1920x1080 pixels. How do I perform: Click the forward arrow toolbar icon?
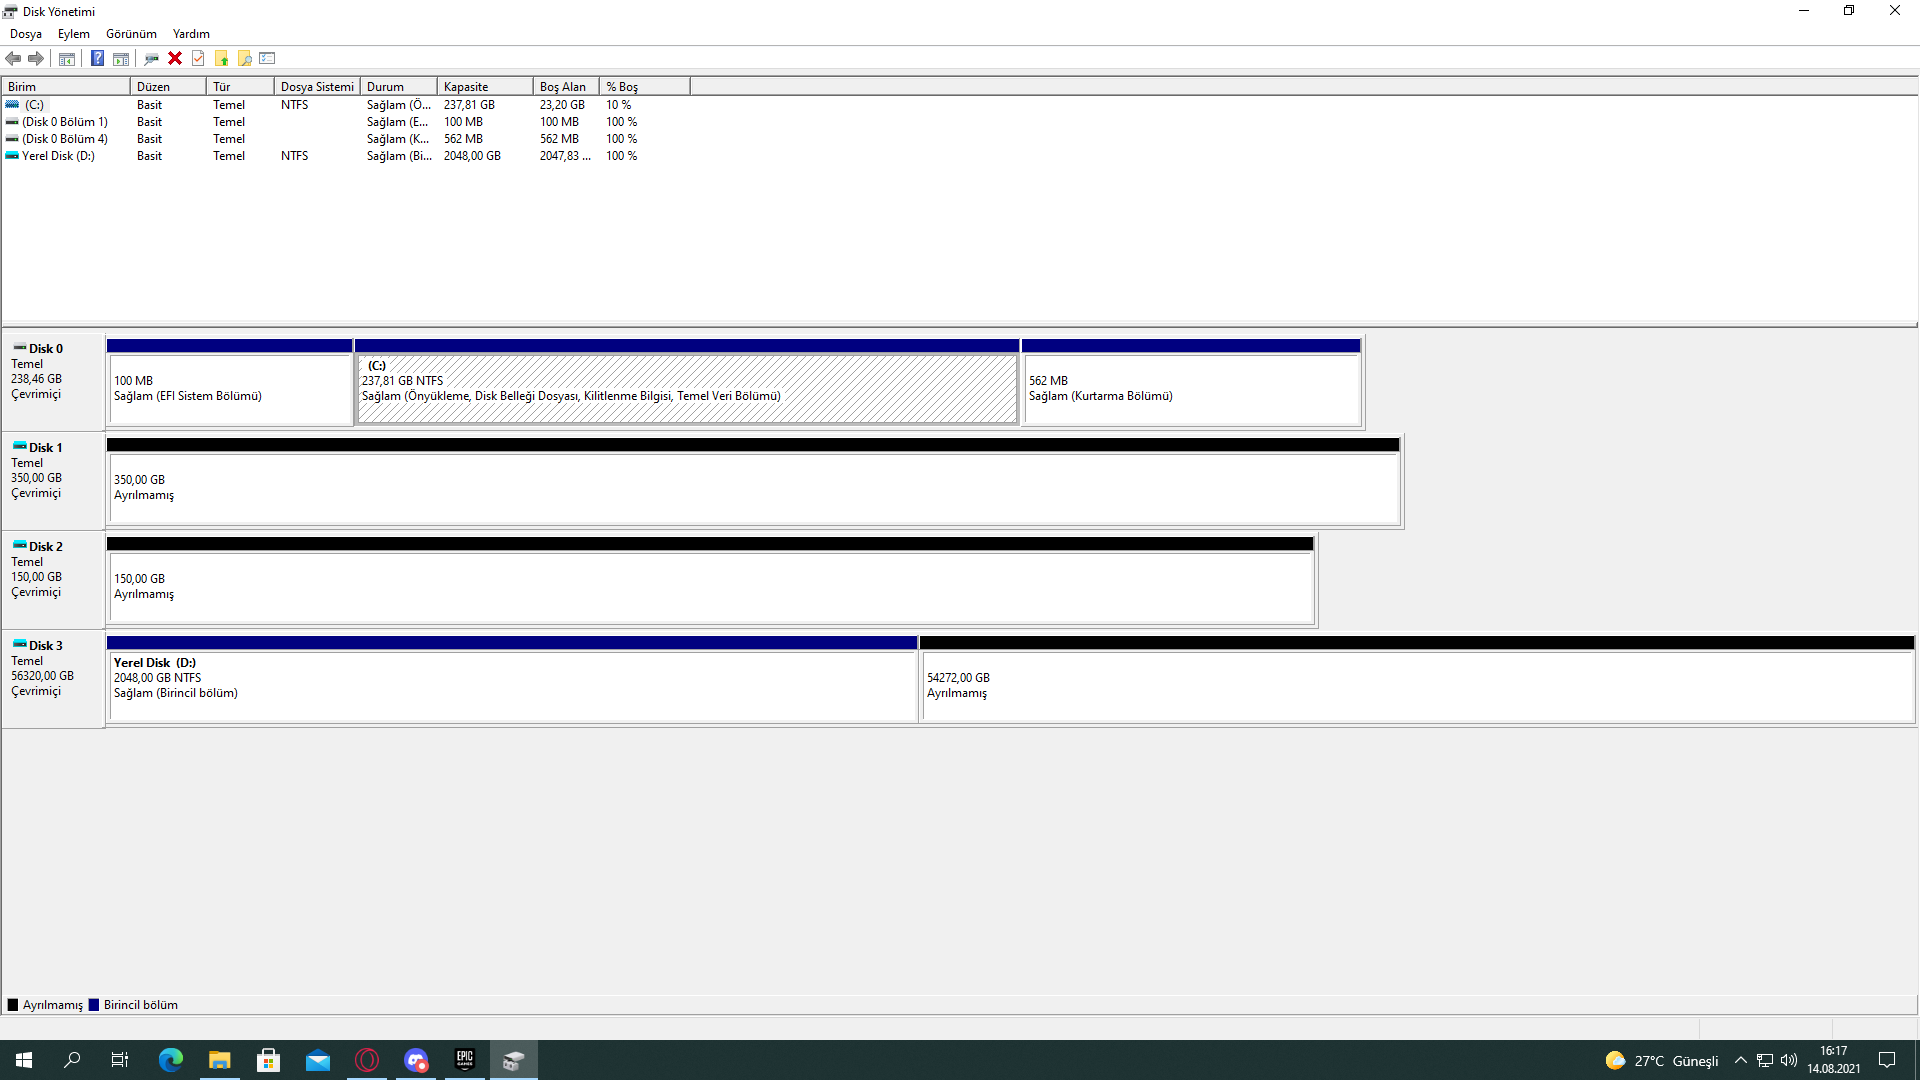pyautogui.click(x=36, y=58)
